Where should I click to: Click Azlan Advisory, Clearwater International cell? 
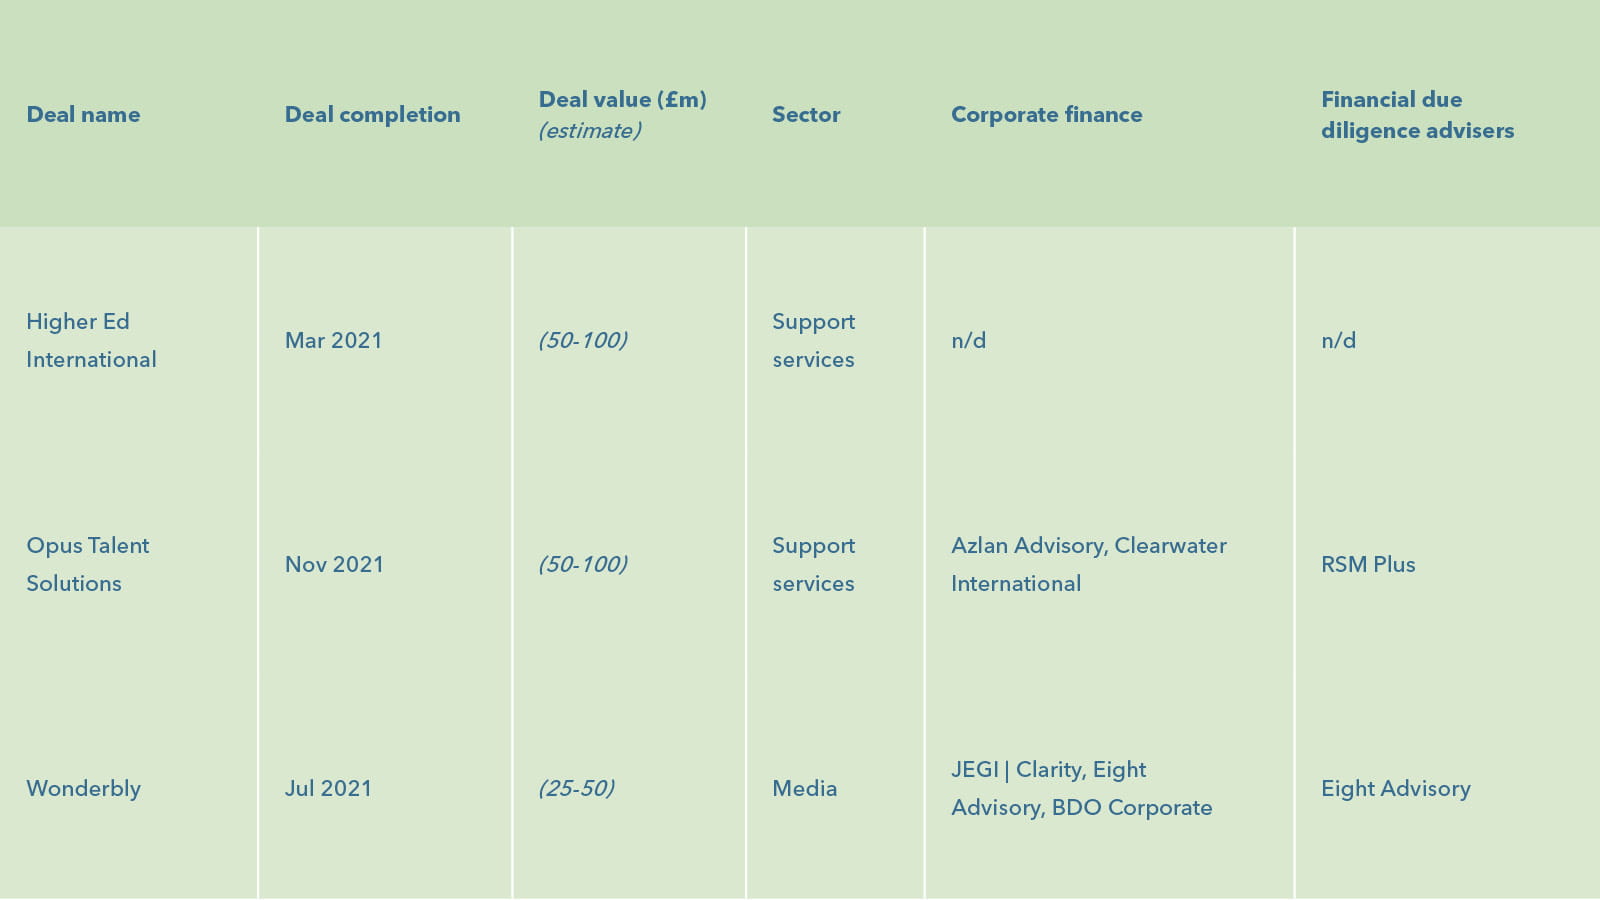1088,564
